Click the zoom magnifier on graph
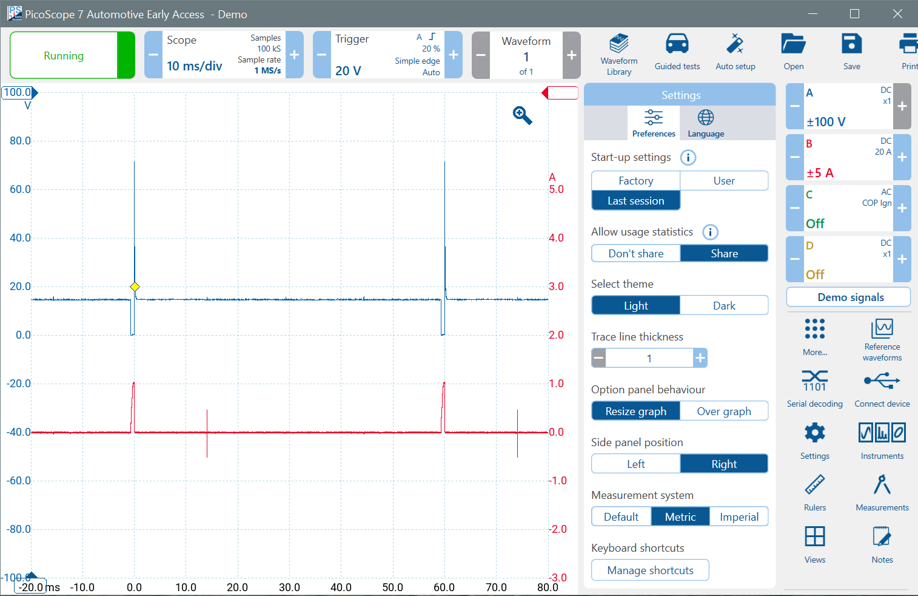The width and height of the screenshot is (918, 596). coord(522,115)
